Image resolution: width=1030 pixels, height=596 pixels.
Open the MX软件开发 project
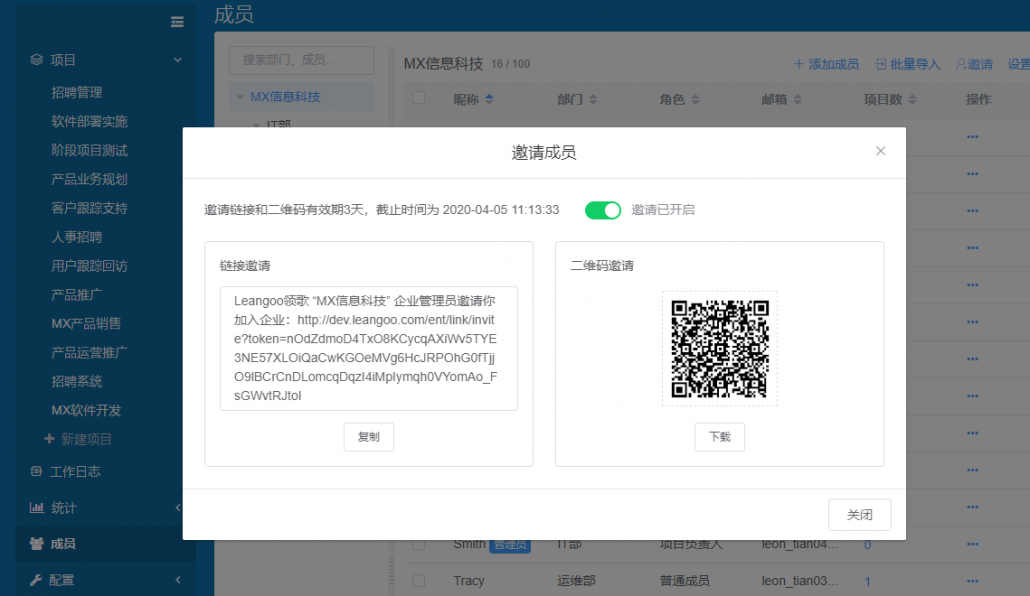click(x=86, y=410)
